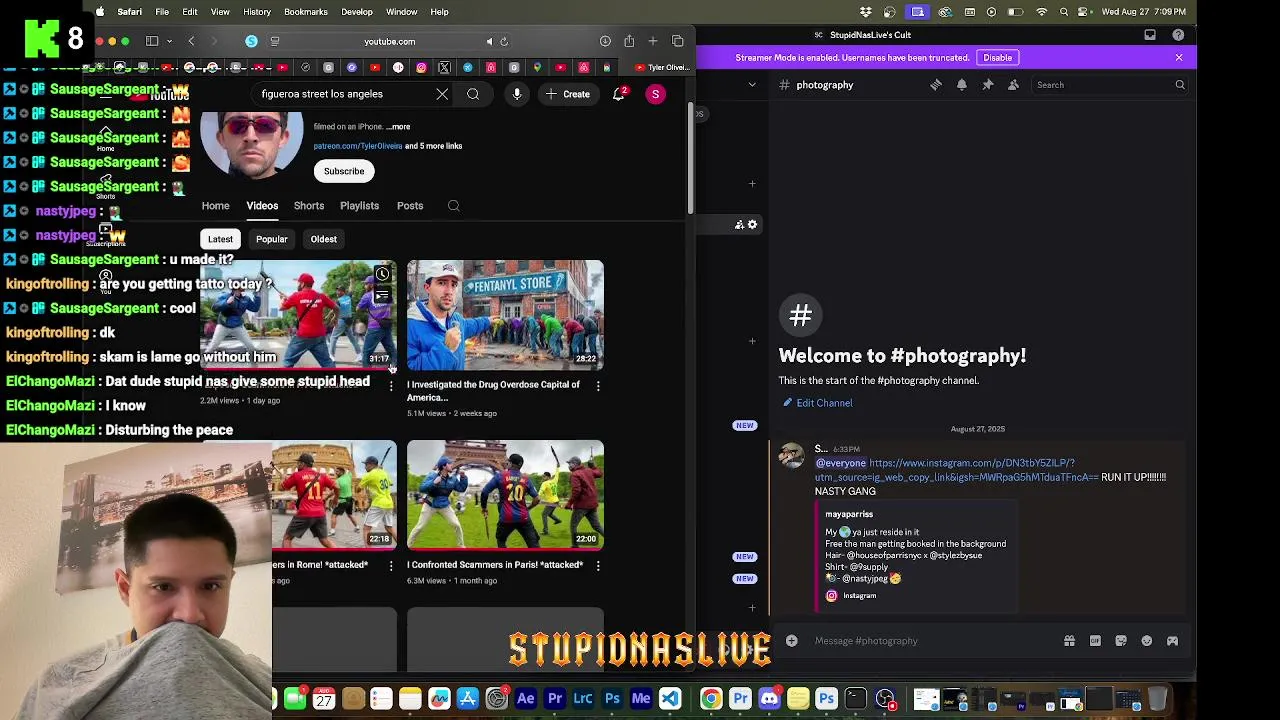Open the Bookmarks menu in the menu bar
The height and width of the screenshot is (720, 1280).
[306, 12]
